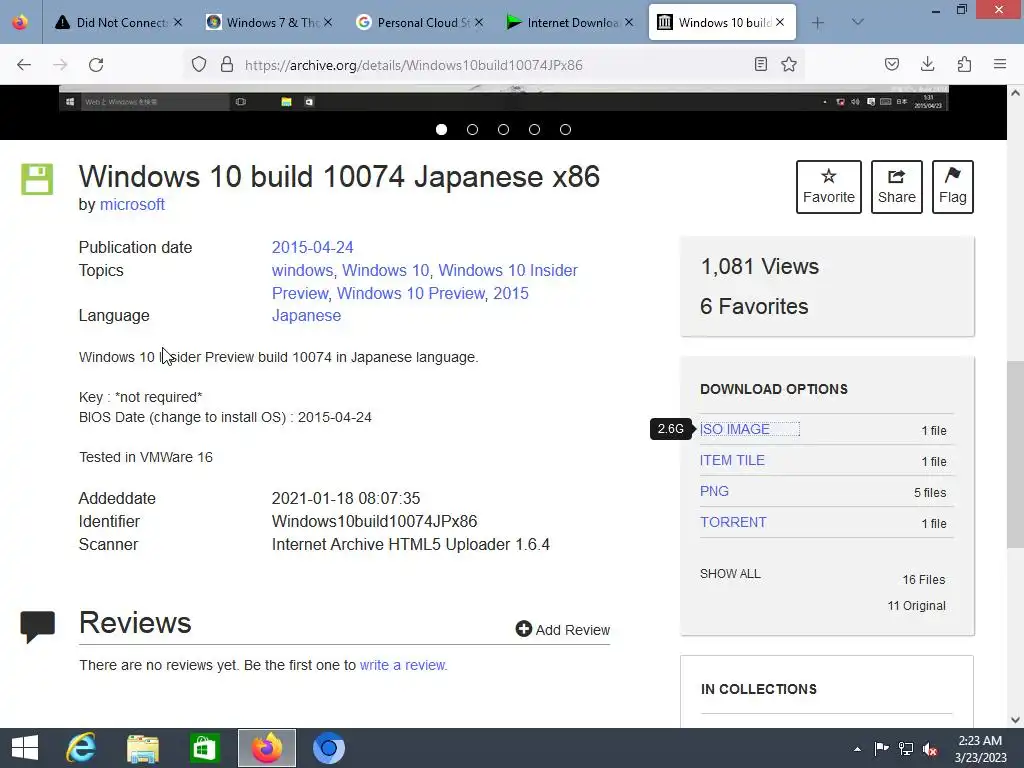Reload the page with the refresh icon
This screenshot has width=1024, height=768.
96,65
